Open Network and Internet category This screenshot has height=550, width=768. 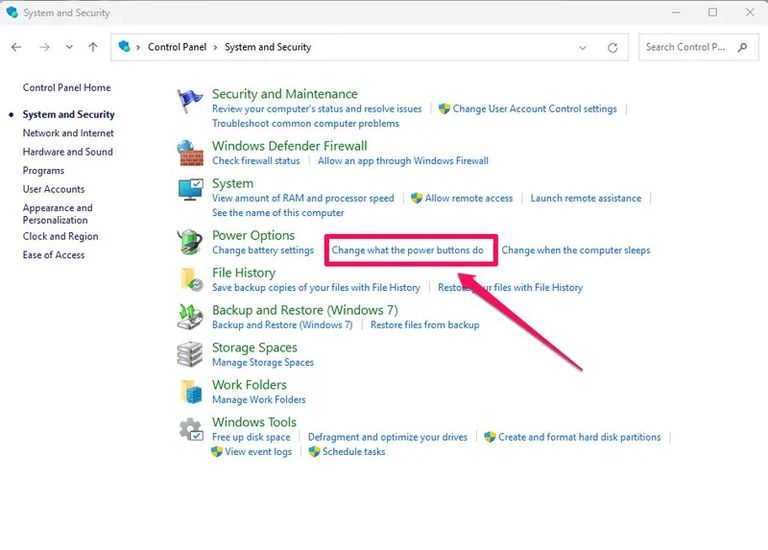coord(68,133)
